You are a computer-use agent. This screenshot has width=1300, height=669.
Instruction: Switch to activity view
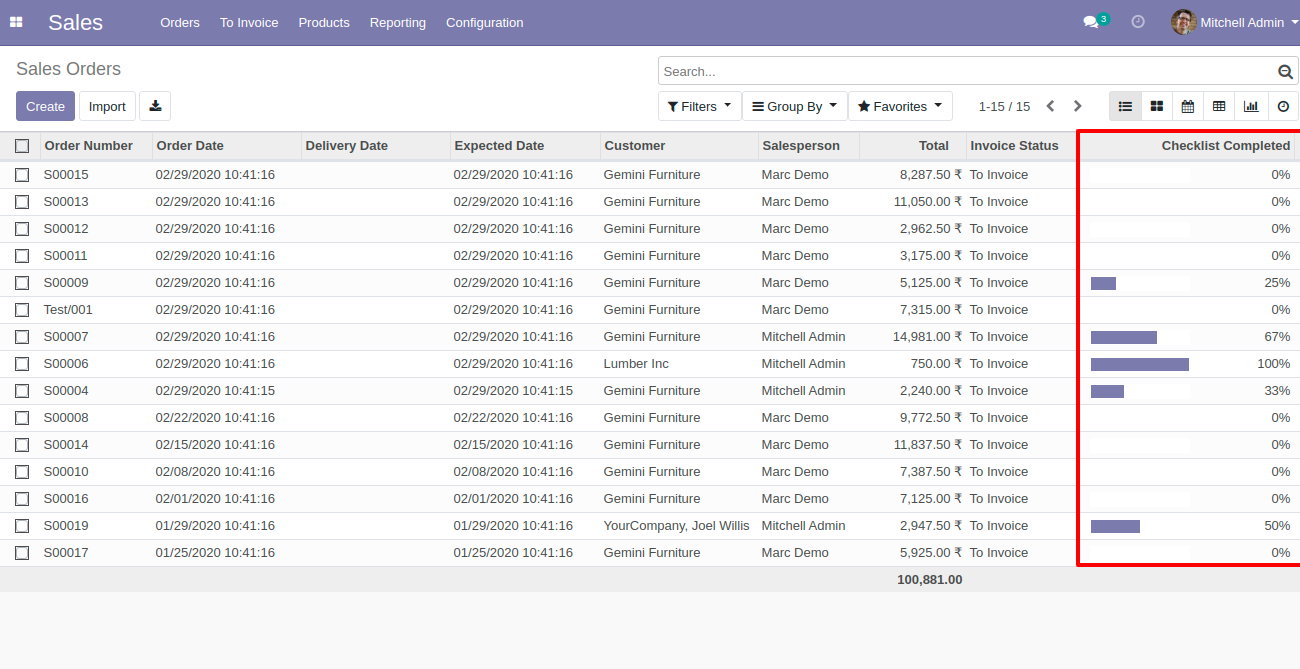pos(1283,106)
